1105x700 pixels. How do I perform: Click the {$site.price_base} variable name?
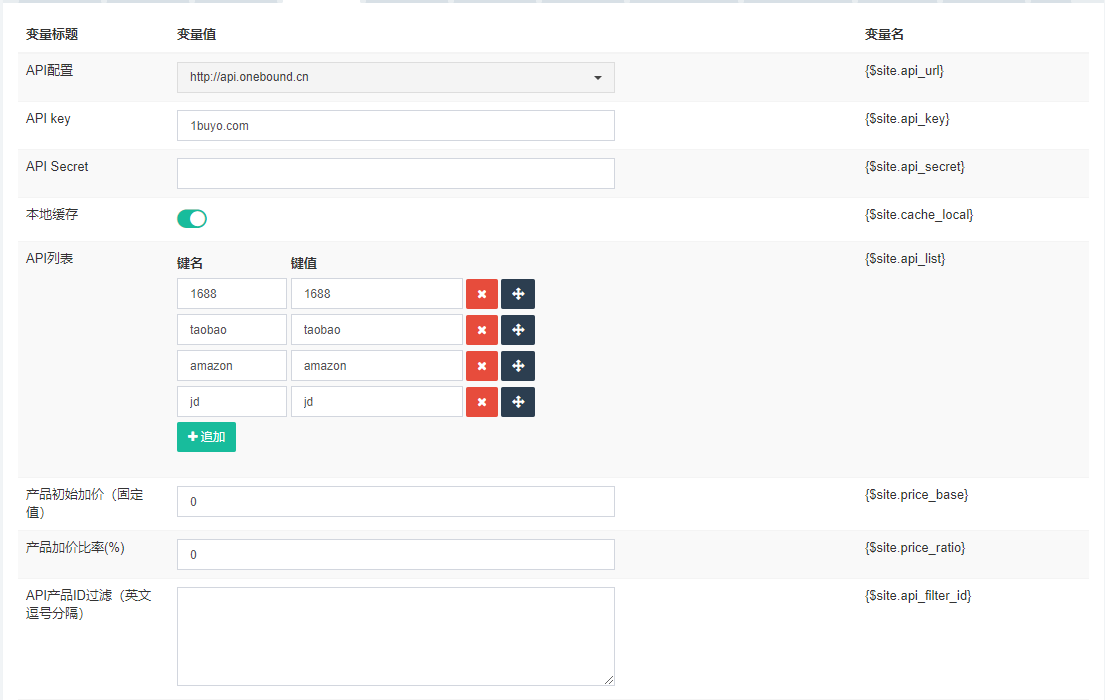(x=916, y=495)
